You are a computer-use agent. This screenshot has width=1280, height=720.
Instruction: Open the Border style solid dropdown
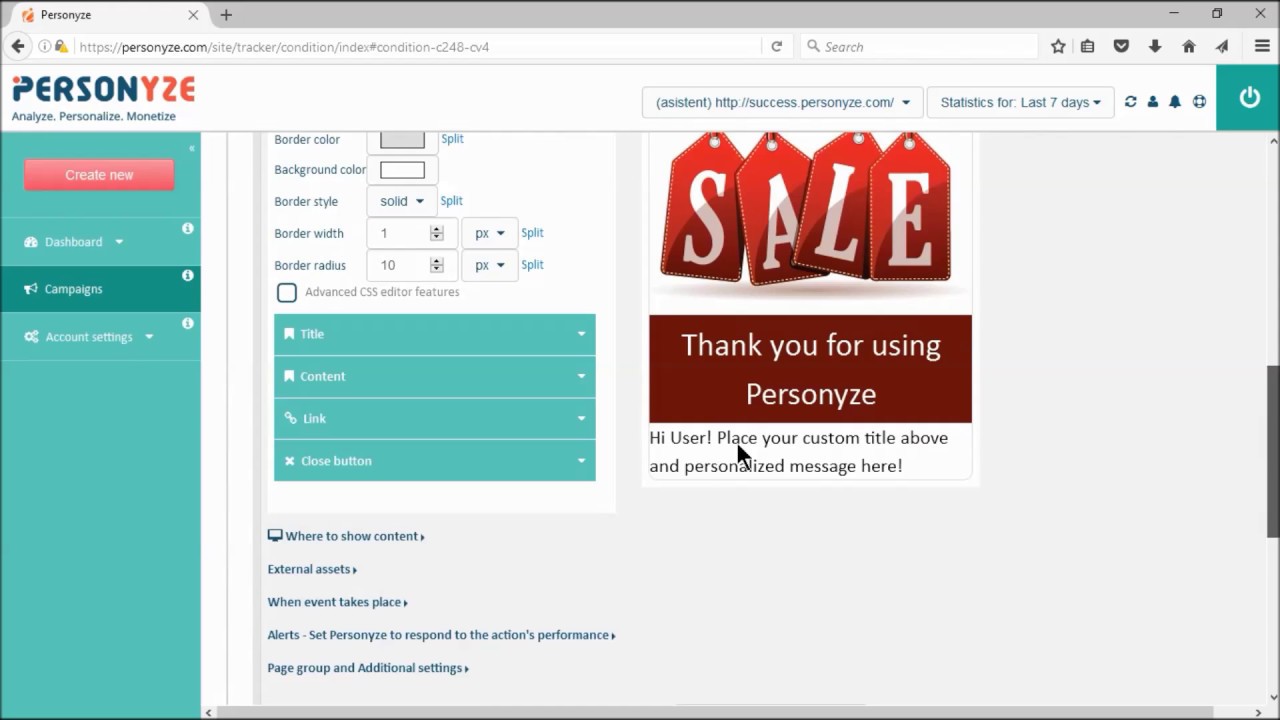point(402,201)
